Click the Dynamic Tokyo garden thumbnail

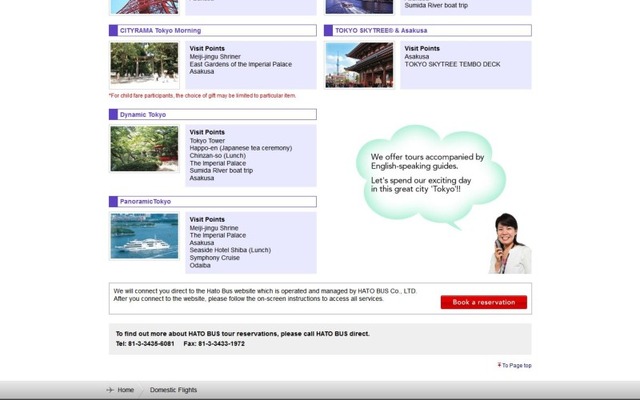click(144, 148)
